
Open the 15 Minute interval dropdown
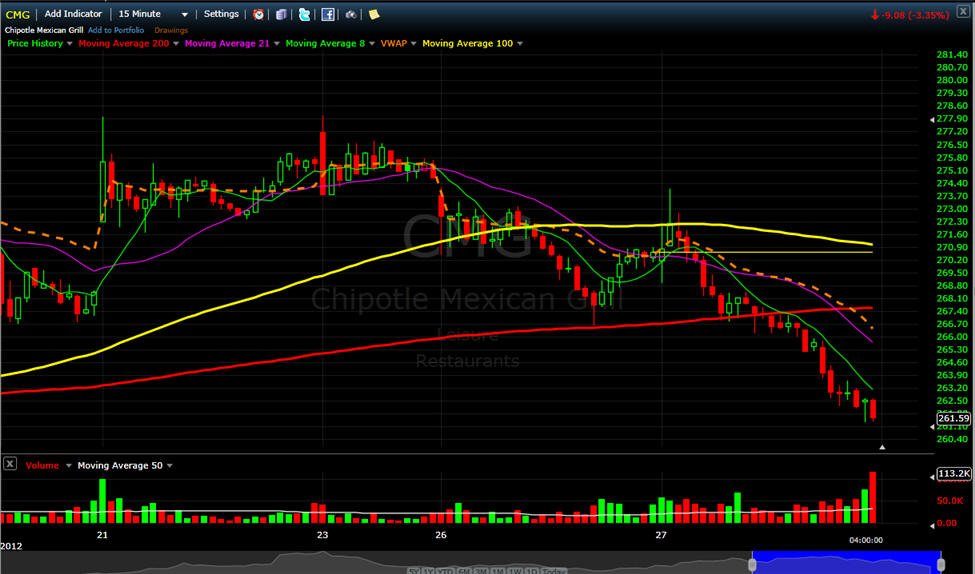coord(153,14)
